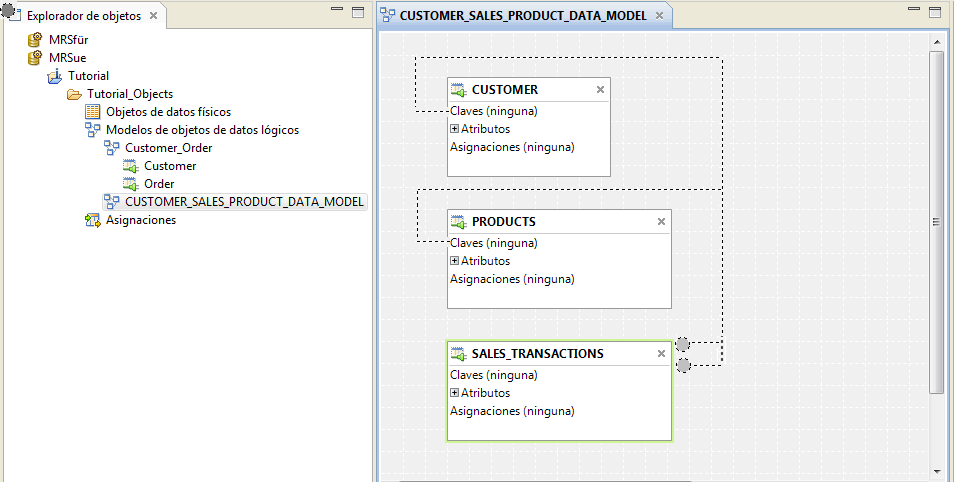Select the CUSTOMER_SALES_PRODUCT_DATA_MODEL editor tab
Viewport: 954px width, 482px height.
[523, 16]
